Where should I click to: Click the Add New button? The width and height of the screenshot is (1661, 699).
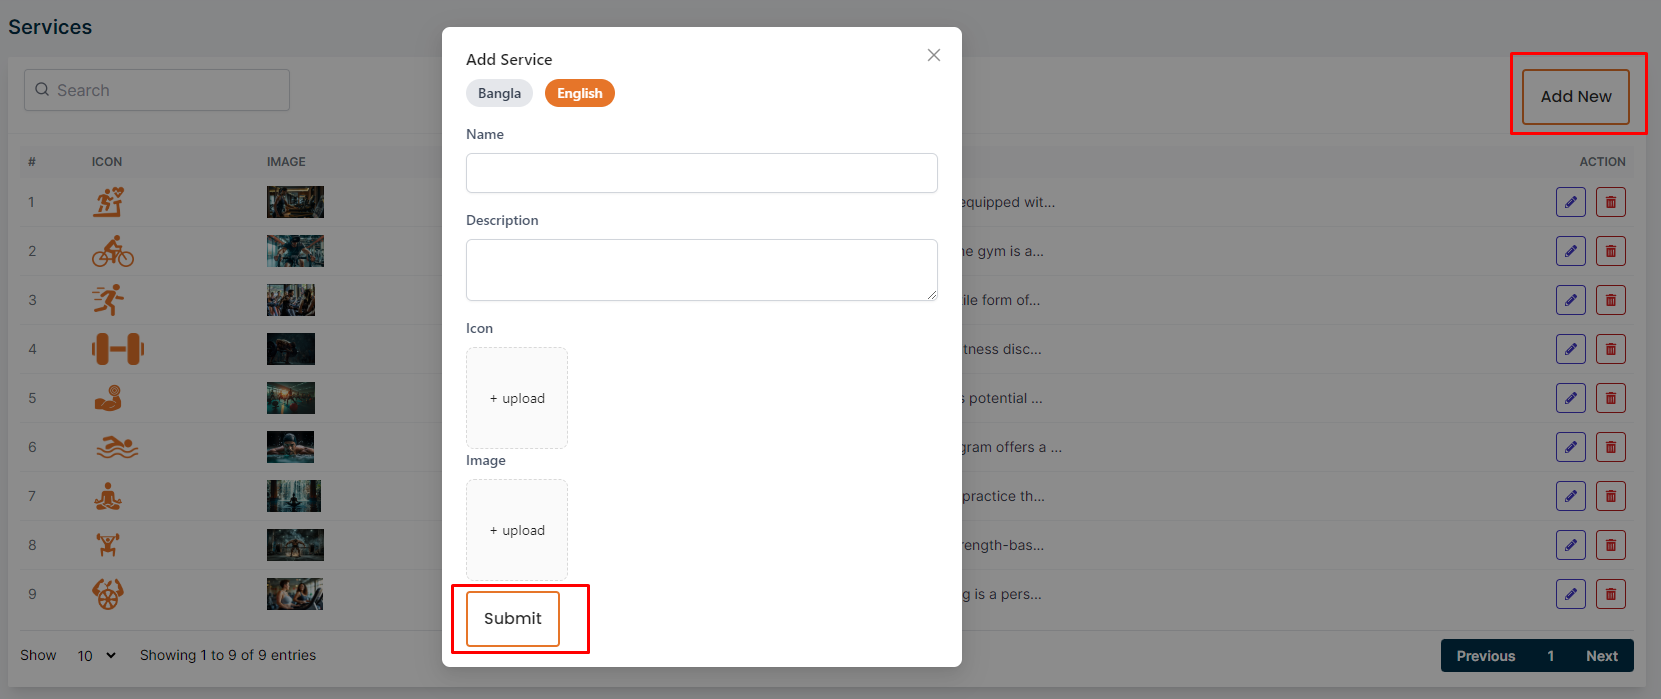1575,97
